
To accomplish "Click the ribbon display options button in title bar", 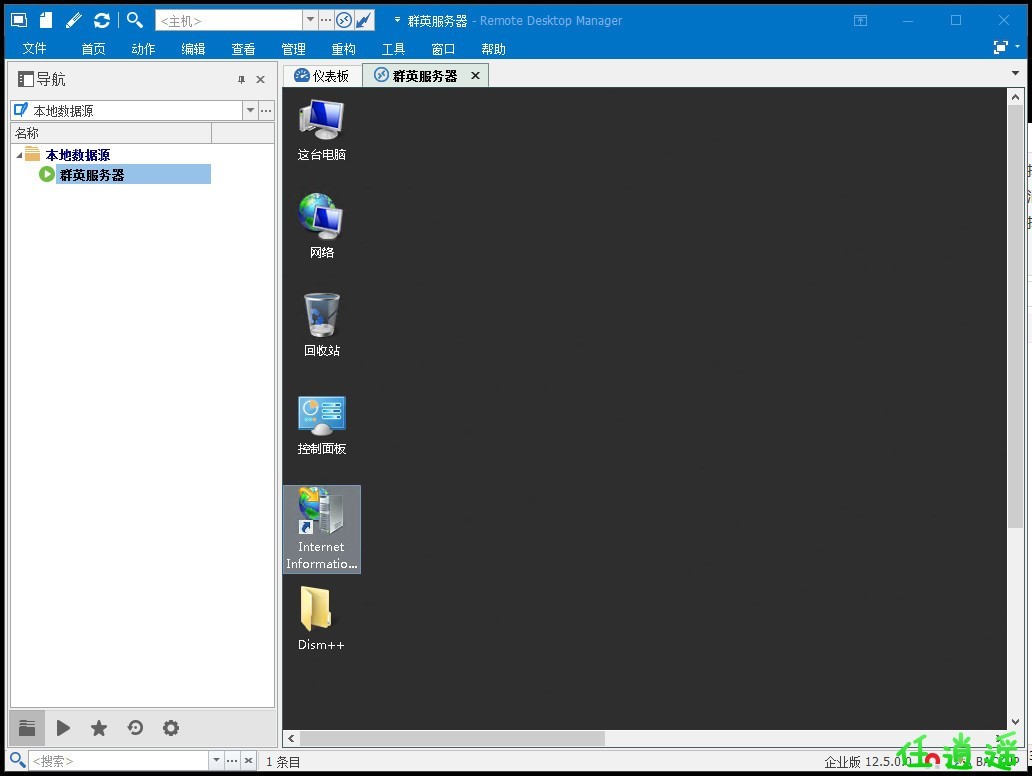I will coord(860,20).
